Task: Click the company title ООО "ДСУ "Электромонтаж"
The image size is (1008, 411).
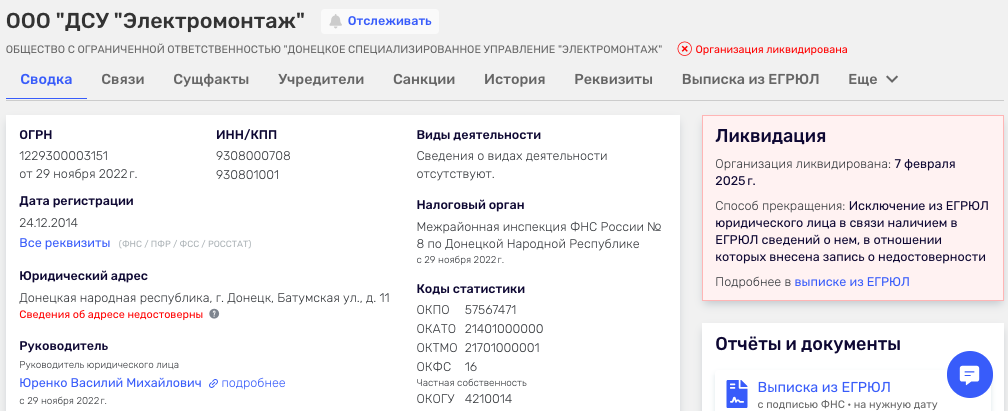Action: (x=156, y=21)
